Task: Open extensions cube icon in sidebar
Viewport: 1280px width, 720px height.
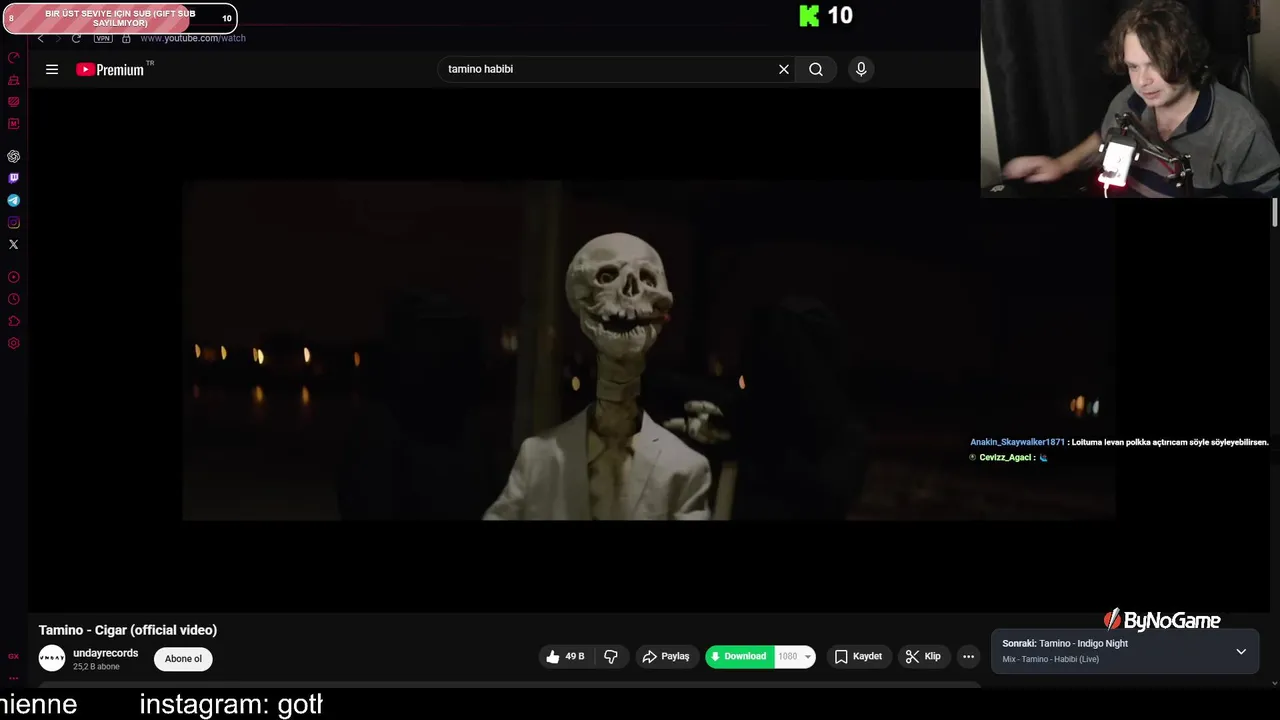Action: pos(14,321)
